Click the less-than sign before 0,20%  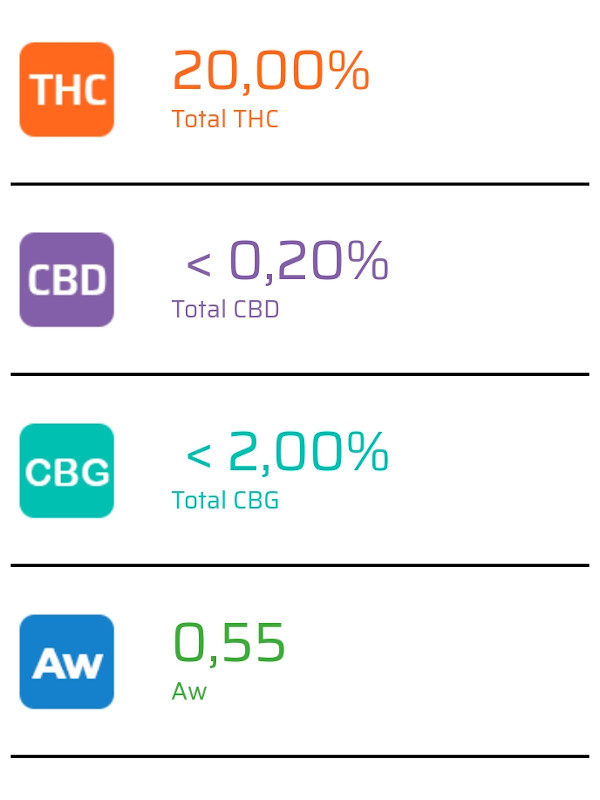coord(198,265)
